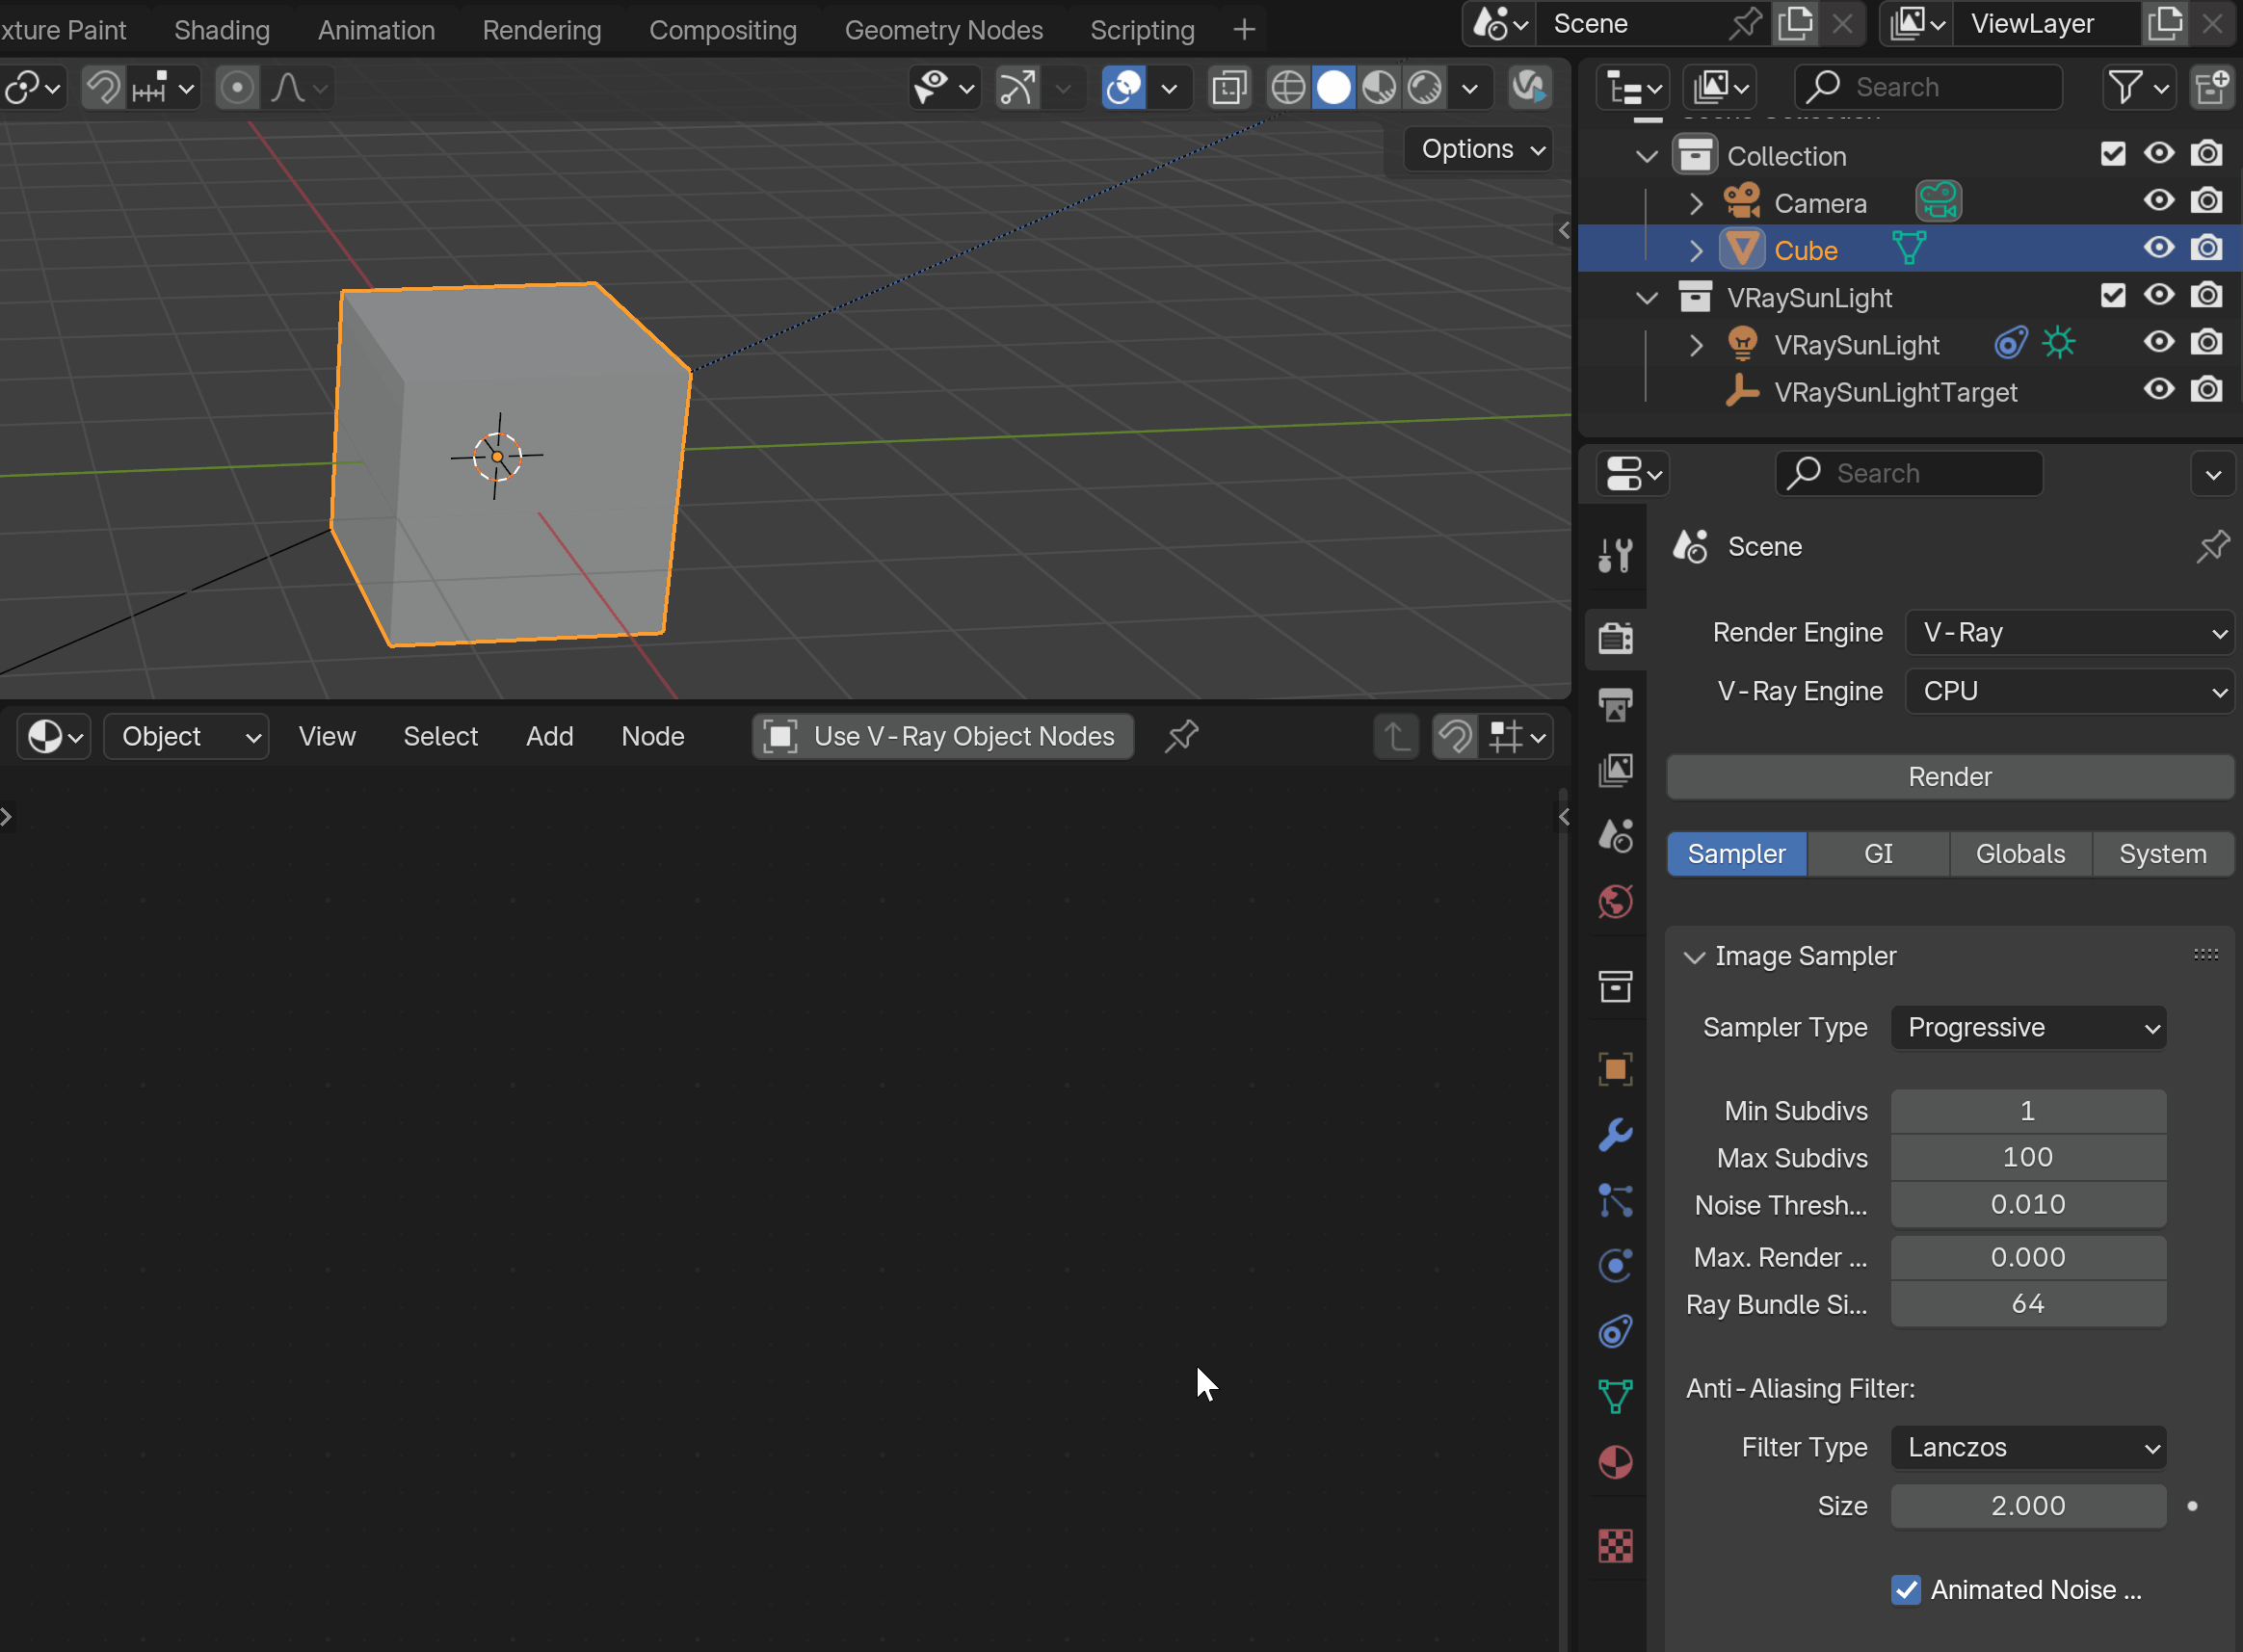
Task: Open the Output properties tab
Action: point(1615,704)
